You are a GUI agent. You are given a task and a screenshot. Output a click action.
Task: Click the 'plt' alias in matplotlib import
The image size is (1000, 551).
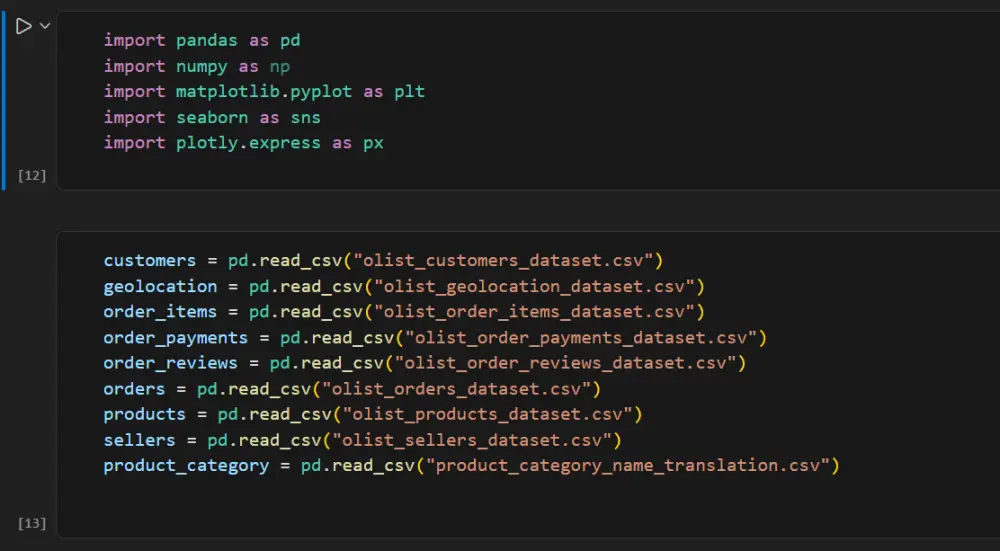[x=409, y=92]
